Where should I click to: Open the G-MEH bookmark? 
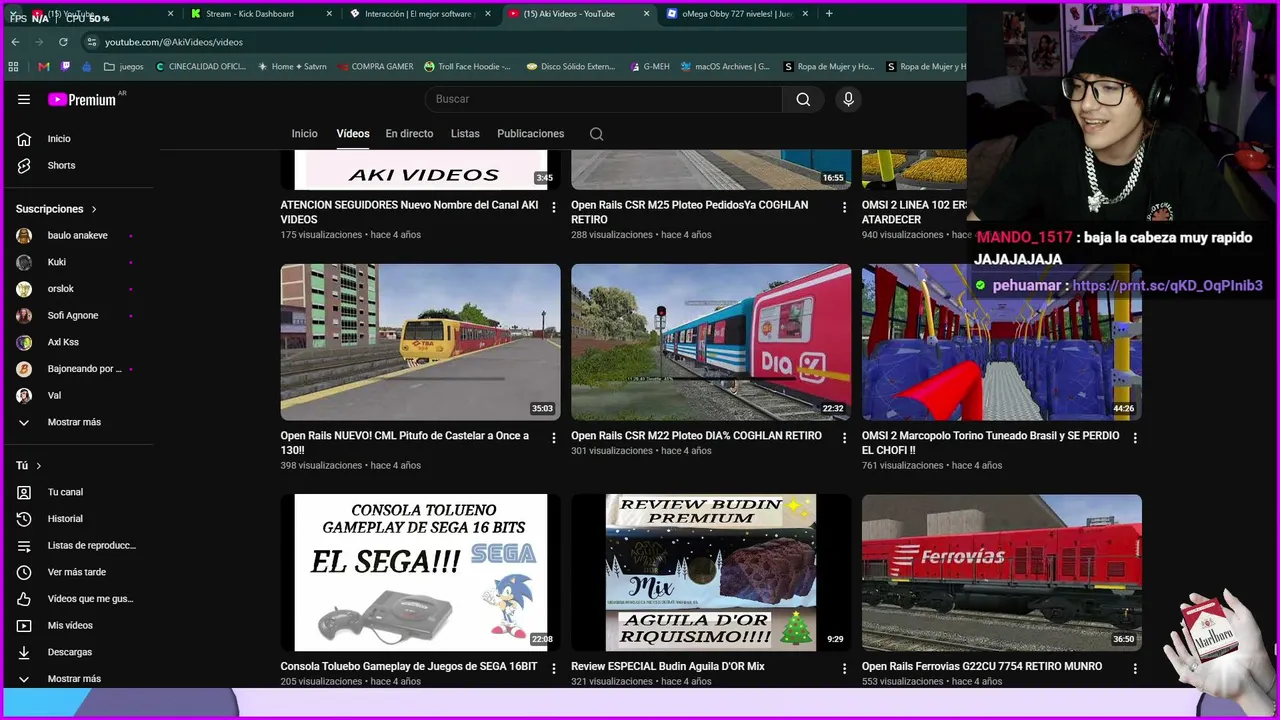[x=650, y=67]
